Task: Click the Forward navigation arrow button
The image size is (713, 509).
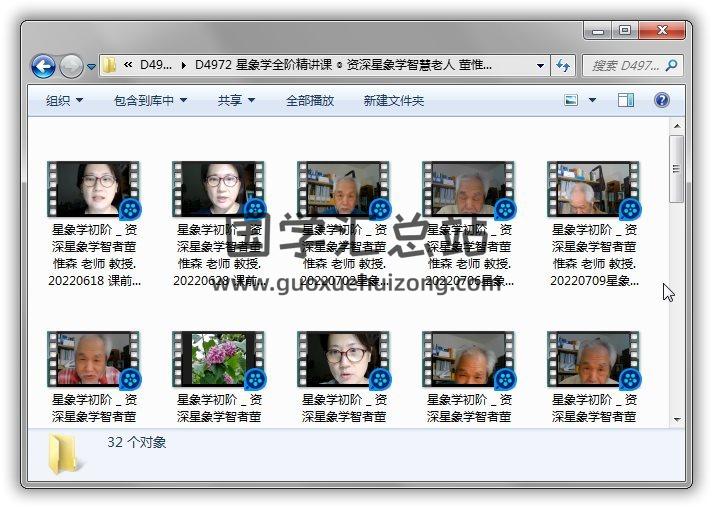Action: [x=71, y=66]
